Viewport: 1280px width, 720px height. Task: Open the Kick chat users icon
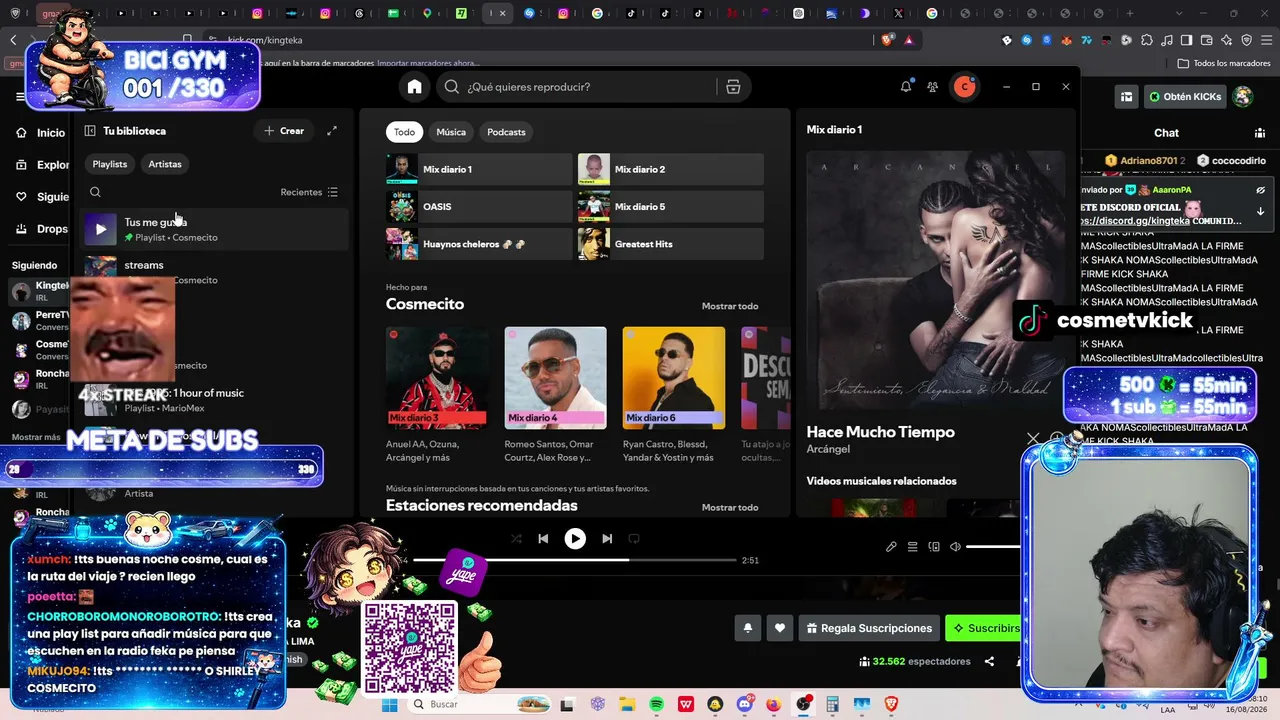(1260, 133)
